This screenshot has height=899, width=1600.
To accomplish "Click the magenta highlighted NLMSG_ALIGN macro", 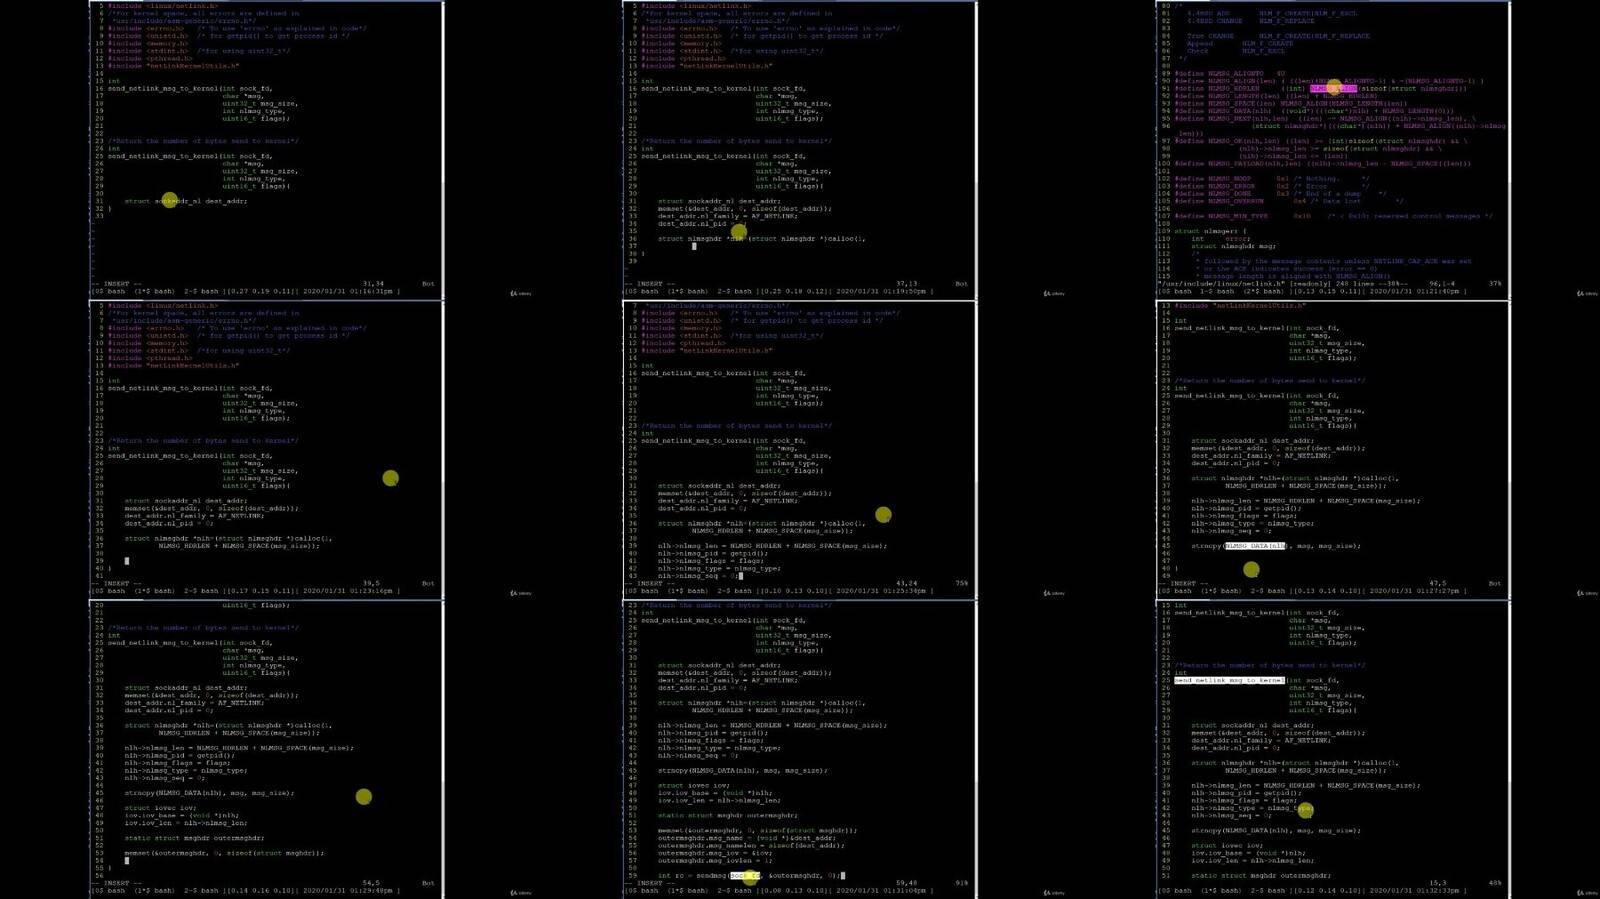I will (1333, 89).
